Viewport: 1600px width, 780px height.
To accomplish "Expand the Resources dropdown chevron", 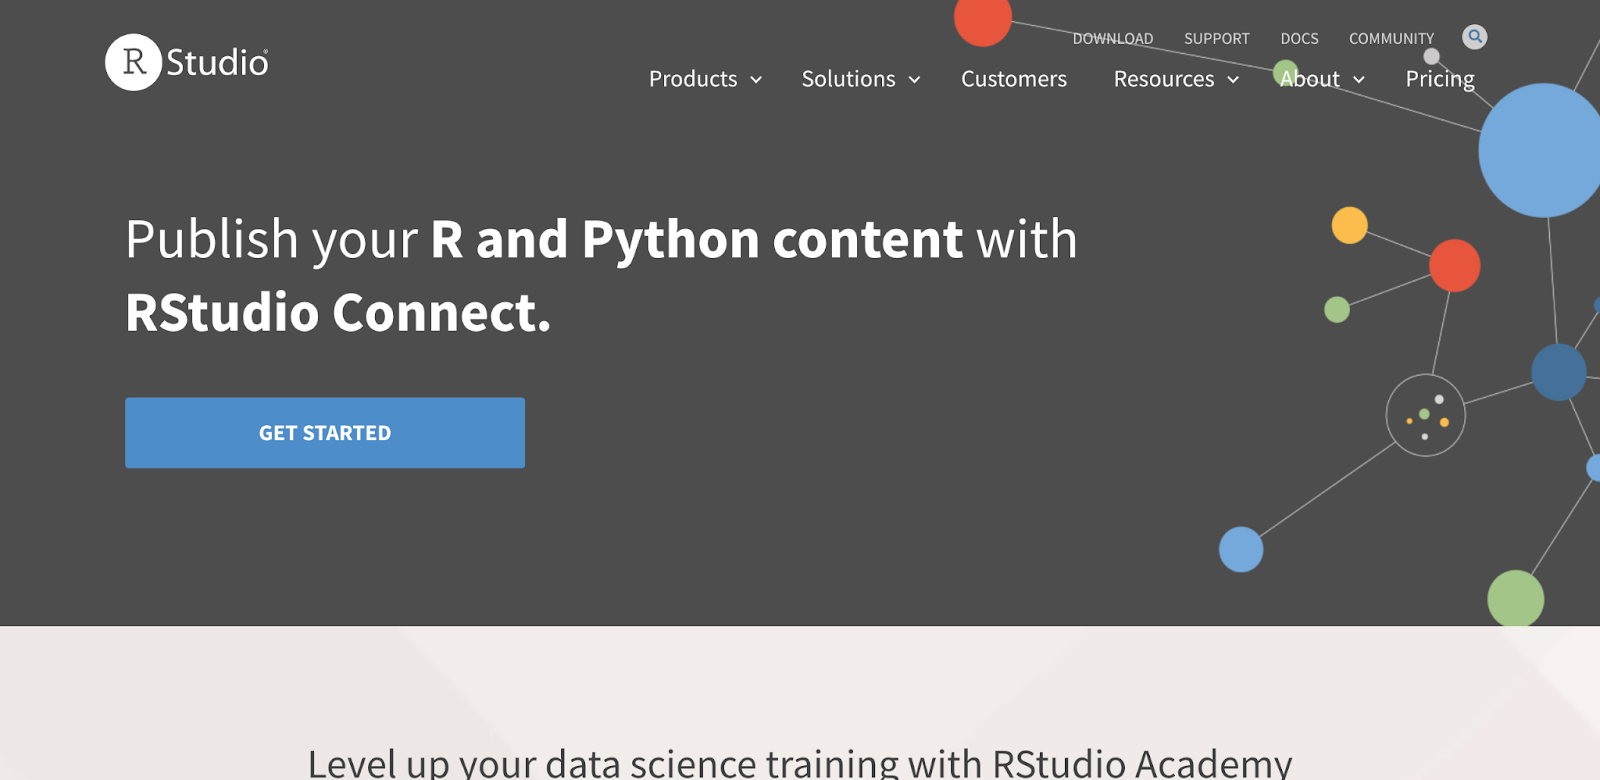I will (x=1233, y=80).
